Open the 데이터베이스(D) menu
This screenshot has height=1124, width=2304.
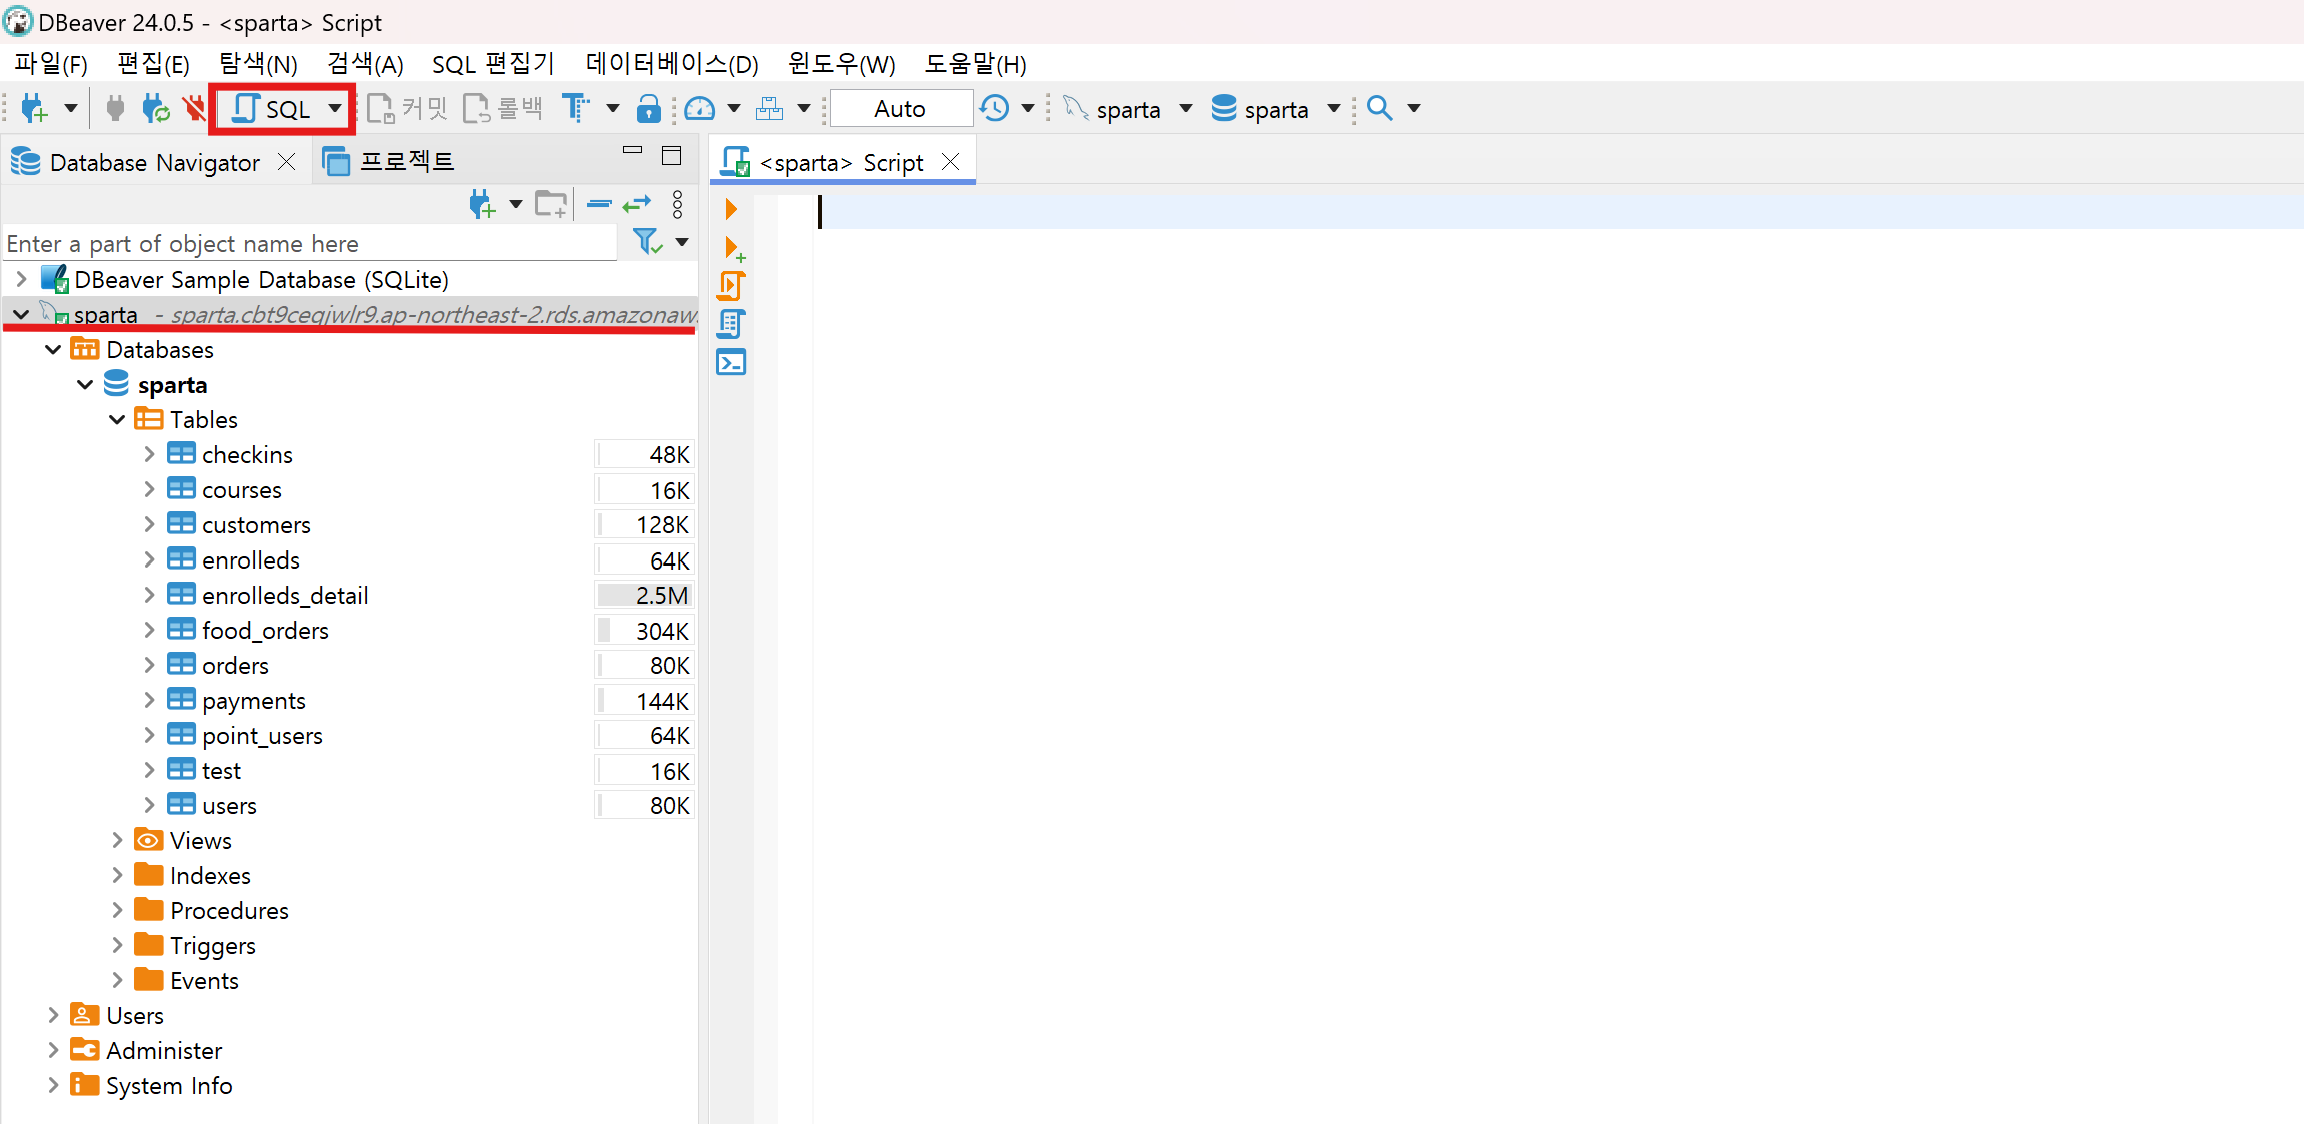[x=671, y=64]
